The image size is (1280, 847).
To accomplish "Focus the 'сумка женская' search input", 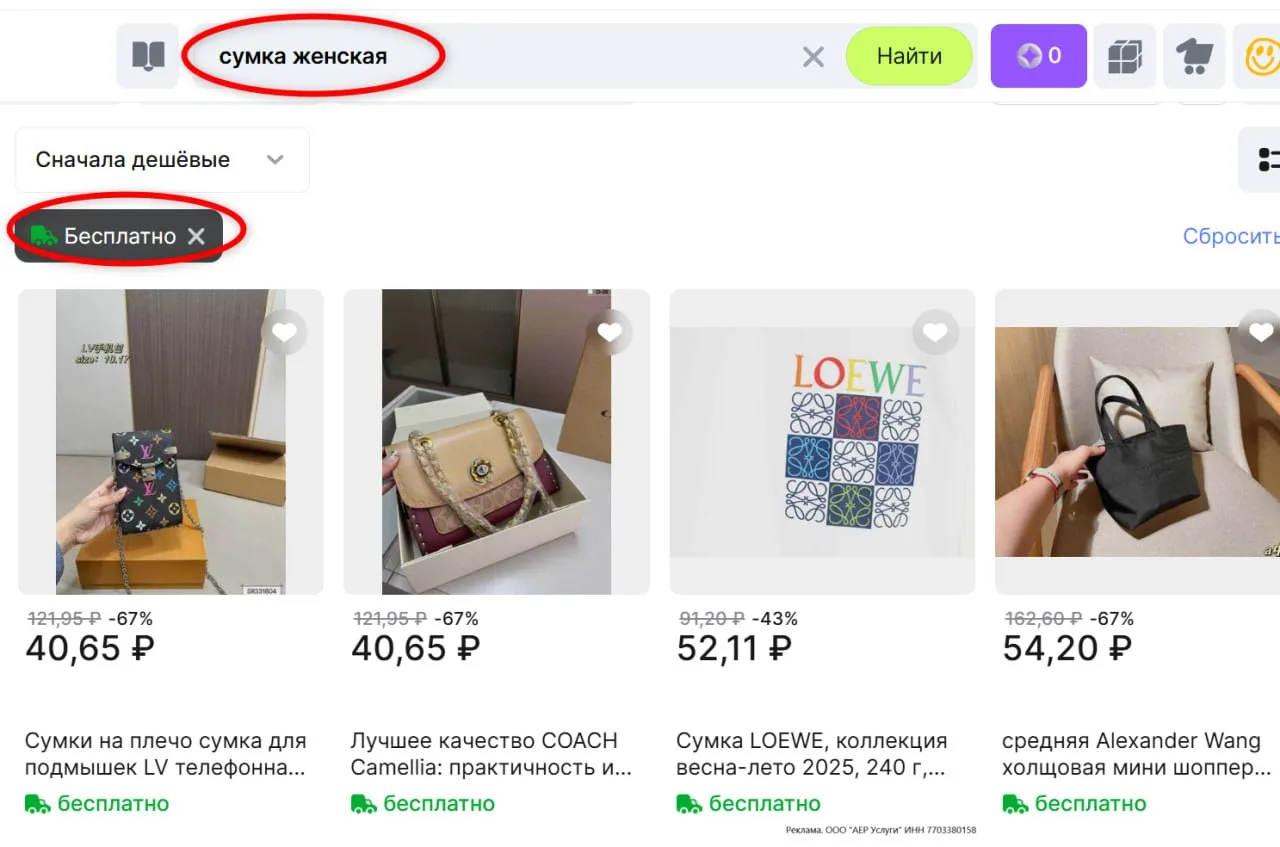I will 495,57.
